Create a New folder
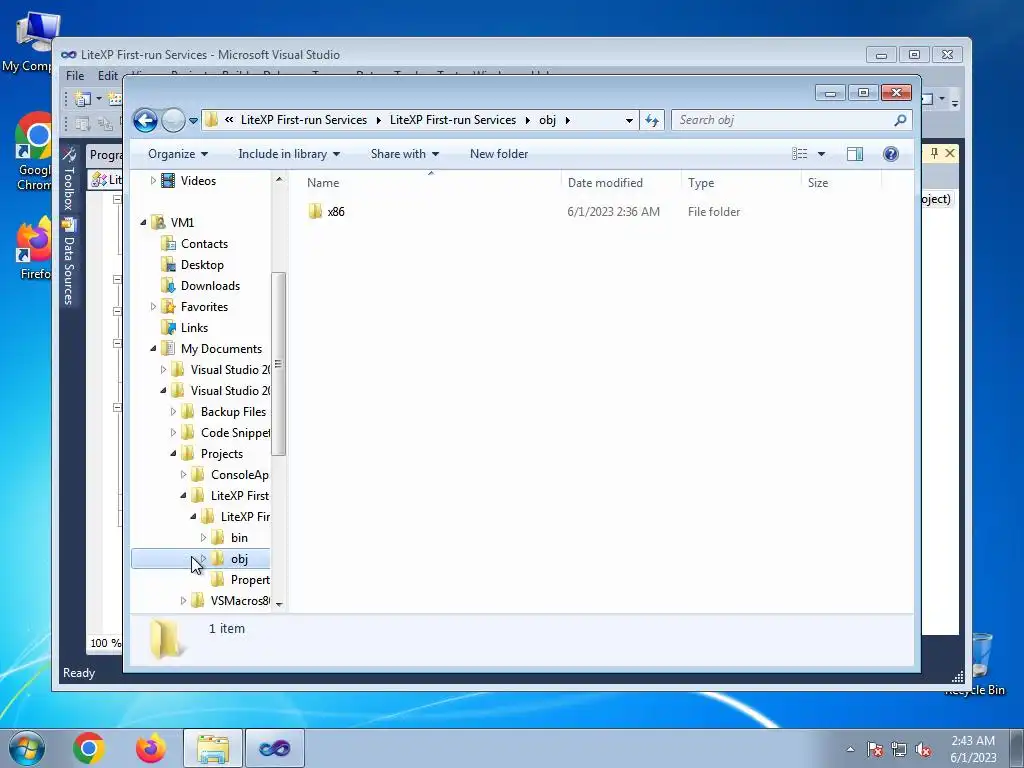This screenshot has height=768, width=1024. point(499,154)
